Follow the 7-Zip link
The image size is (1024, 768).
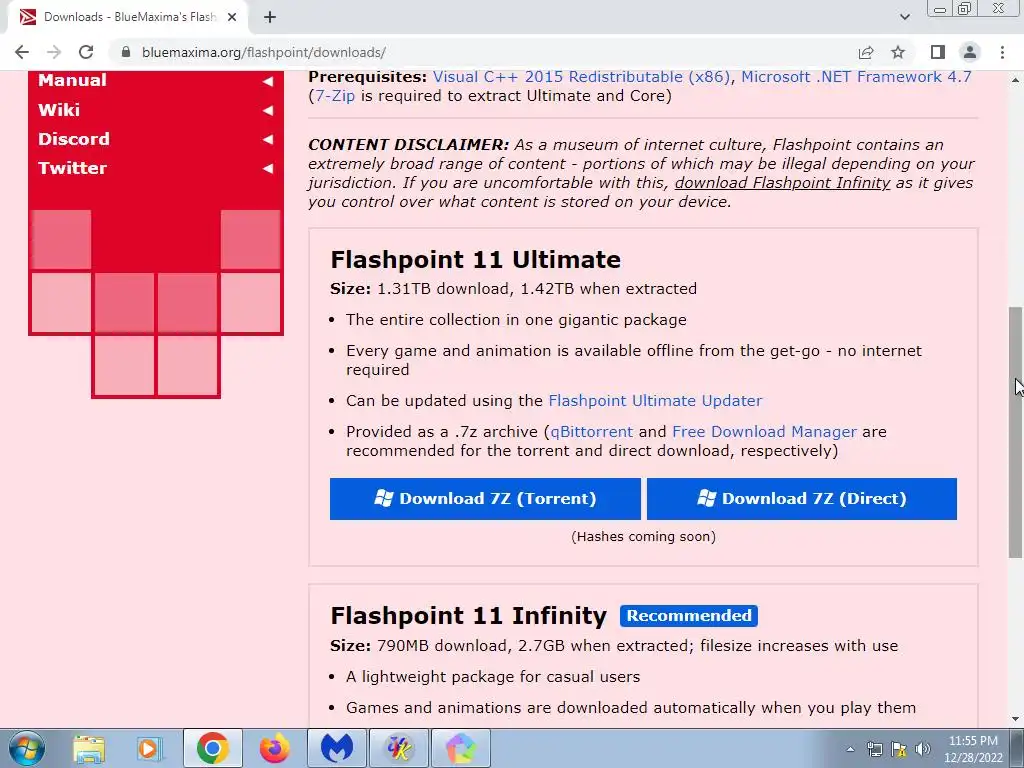coord(335,96)
